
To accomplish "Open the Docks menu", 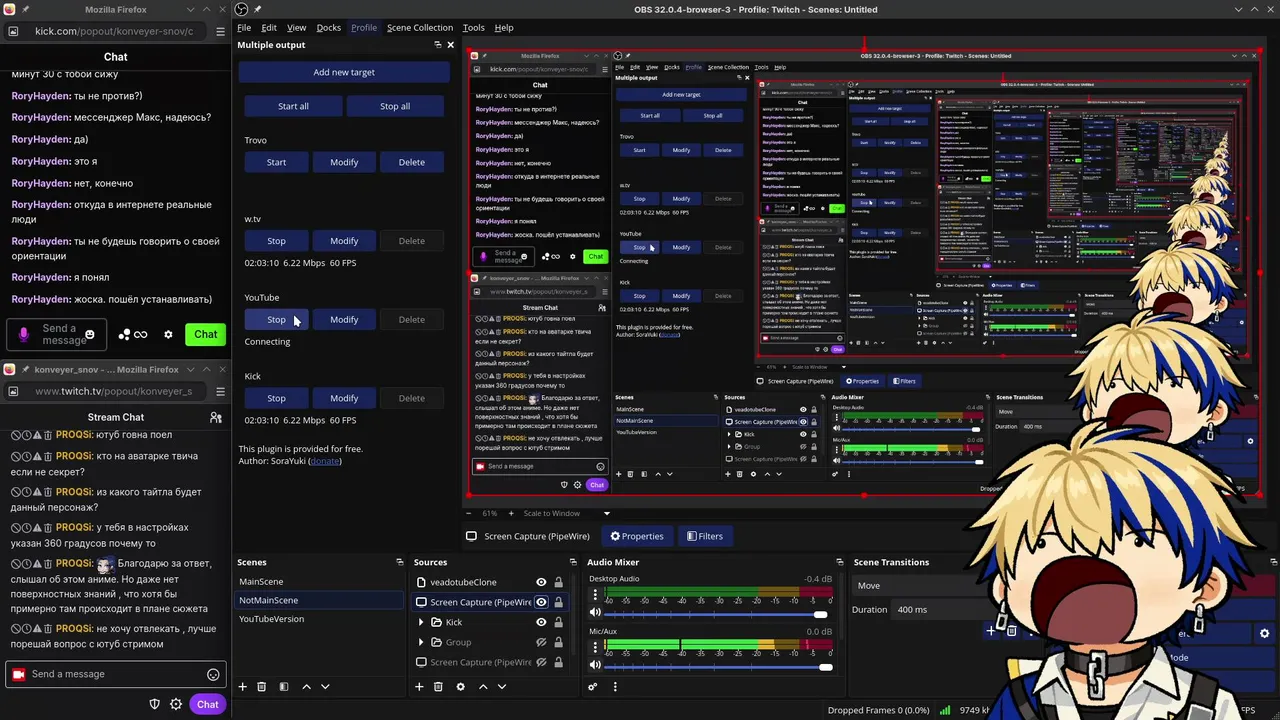I will click(x=329, y=27).
